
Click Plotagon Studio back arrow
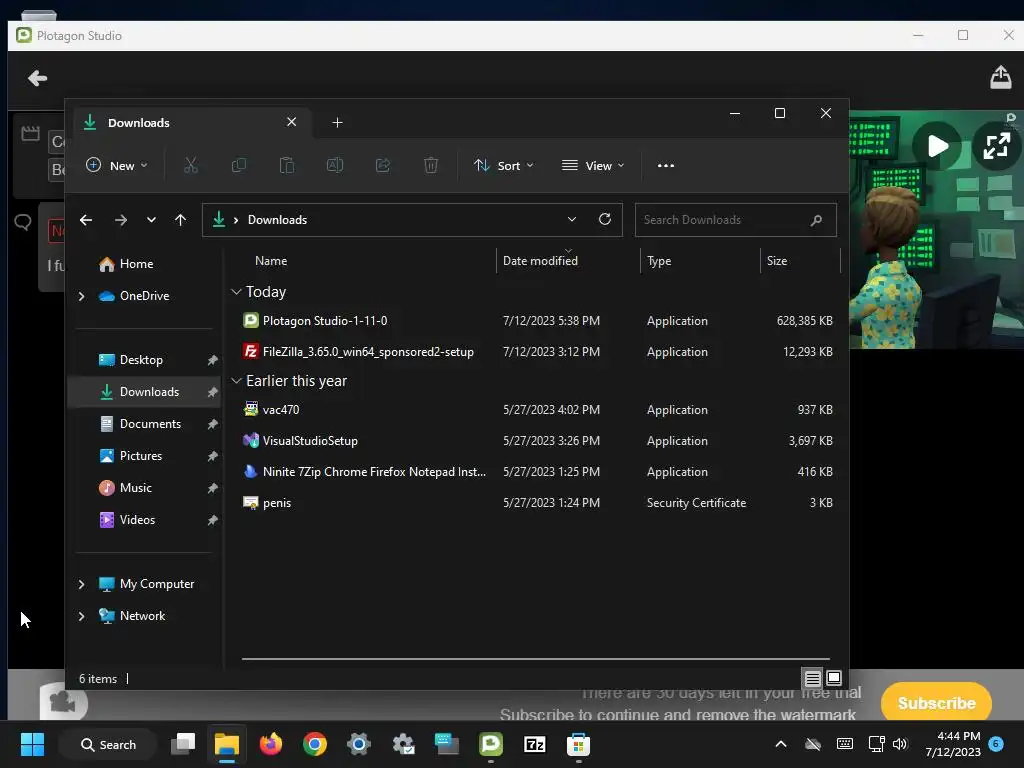38,78
